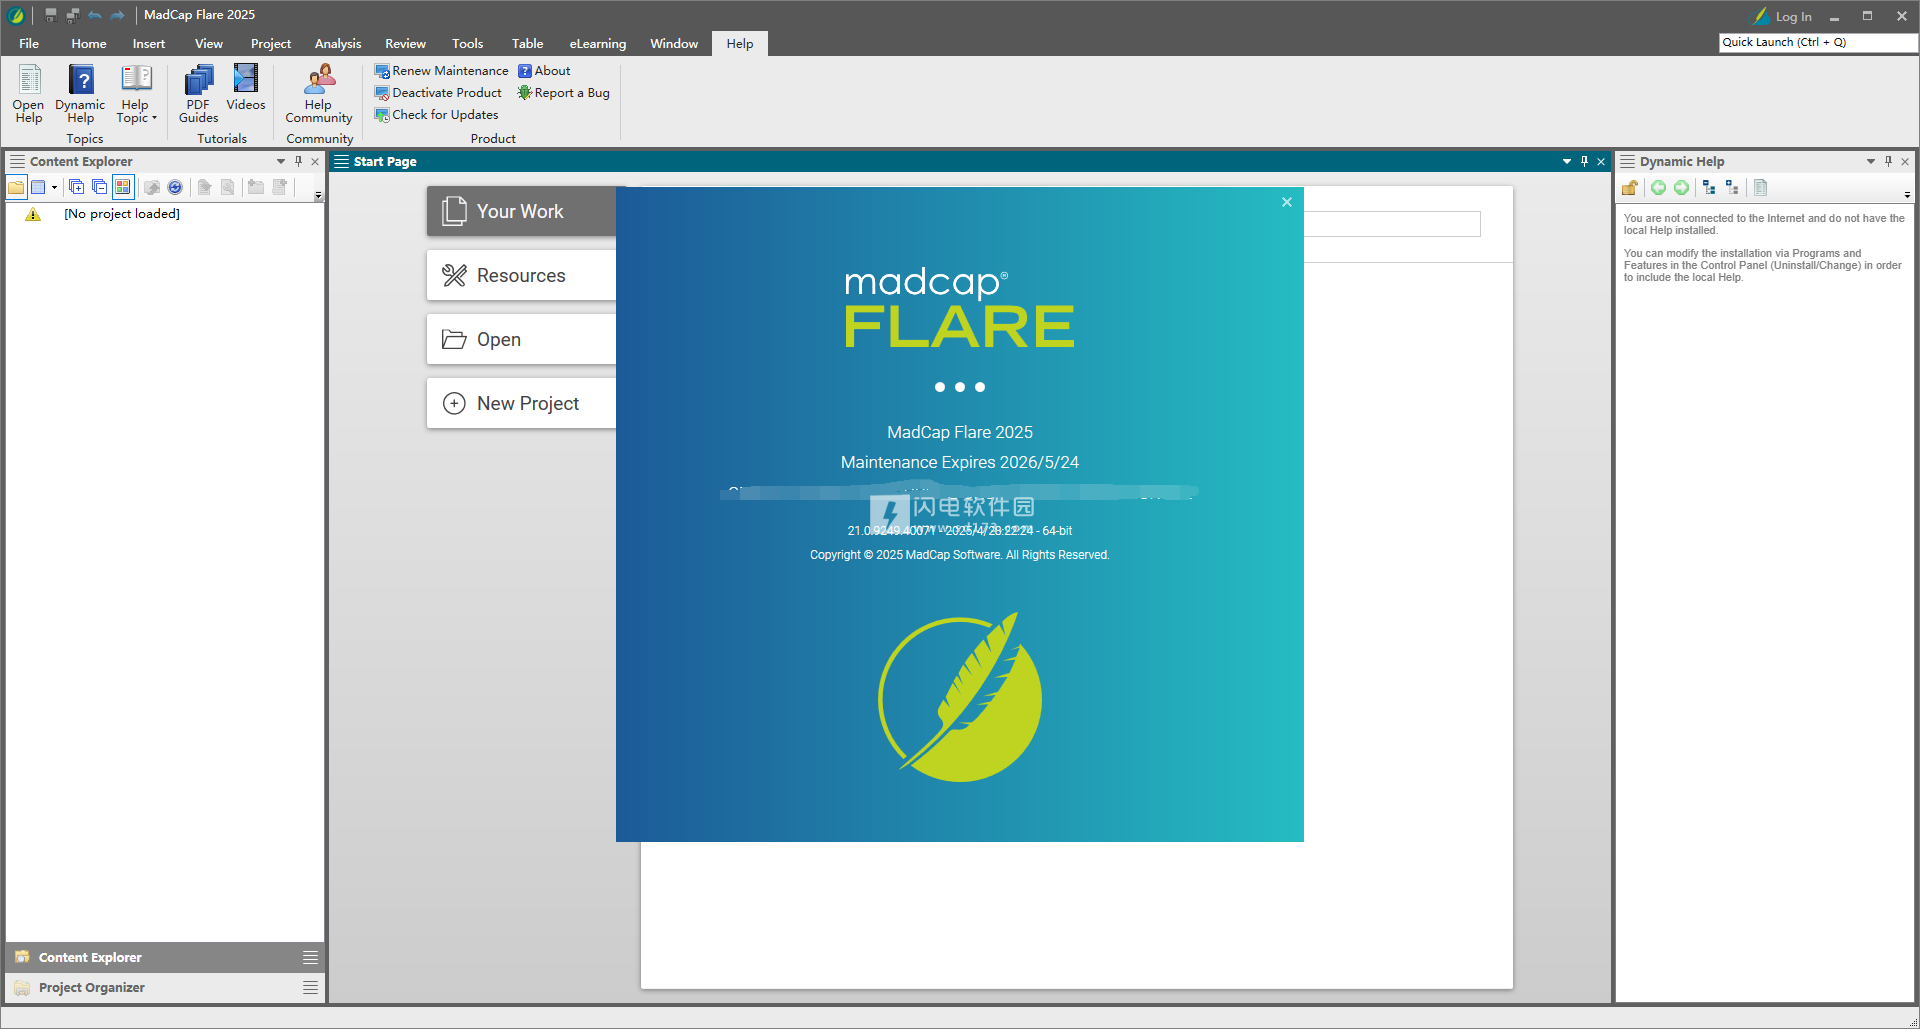This screenshot has width=1920, height=1029.
Task: Click the unlock icon in Dynamic Help
Action: (1630, 187)
